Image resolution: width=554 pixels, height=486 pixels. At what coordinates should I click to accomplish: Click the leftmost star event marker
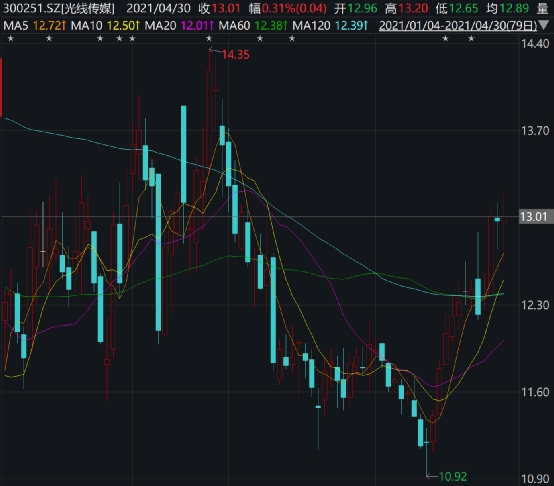(11, 38)
